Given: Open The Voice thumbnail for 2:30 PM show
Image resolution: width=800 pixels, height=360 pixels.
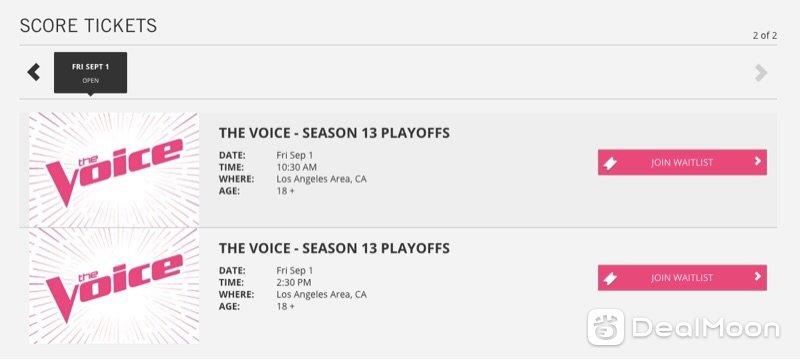Looking at the screenshot, I should (114, 286).
